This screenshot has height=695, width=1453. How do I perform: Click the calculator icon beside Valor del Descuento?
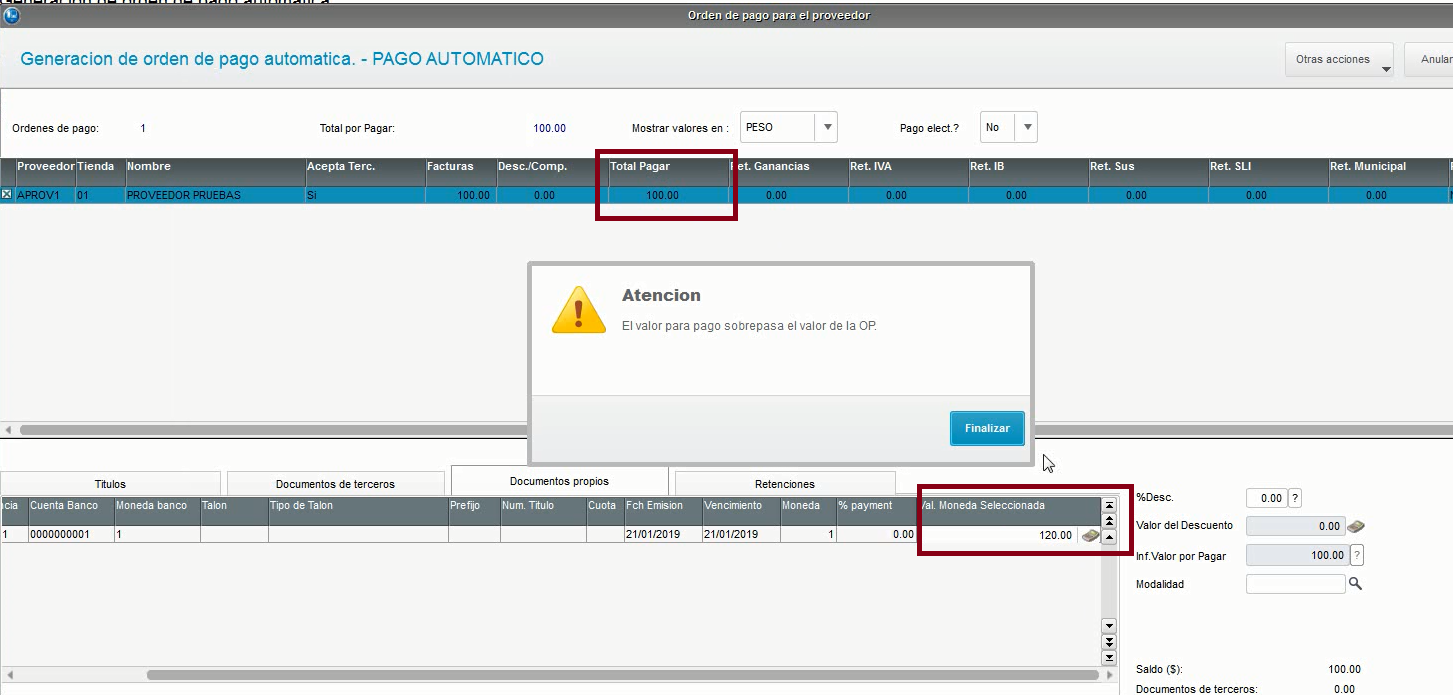coord(1356,526)
